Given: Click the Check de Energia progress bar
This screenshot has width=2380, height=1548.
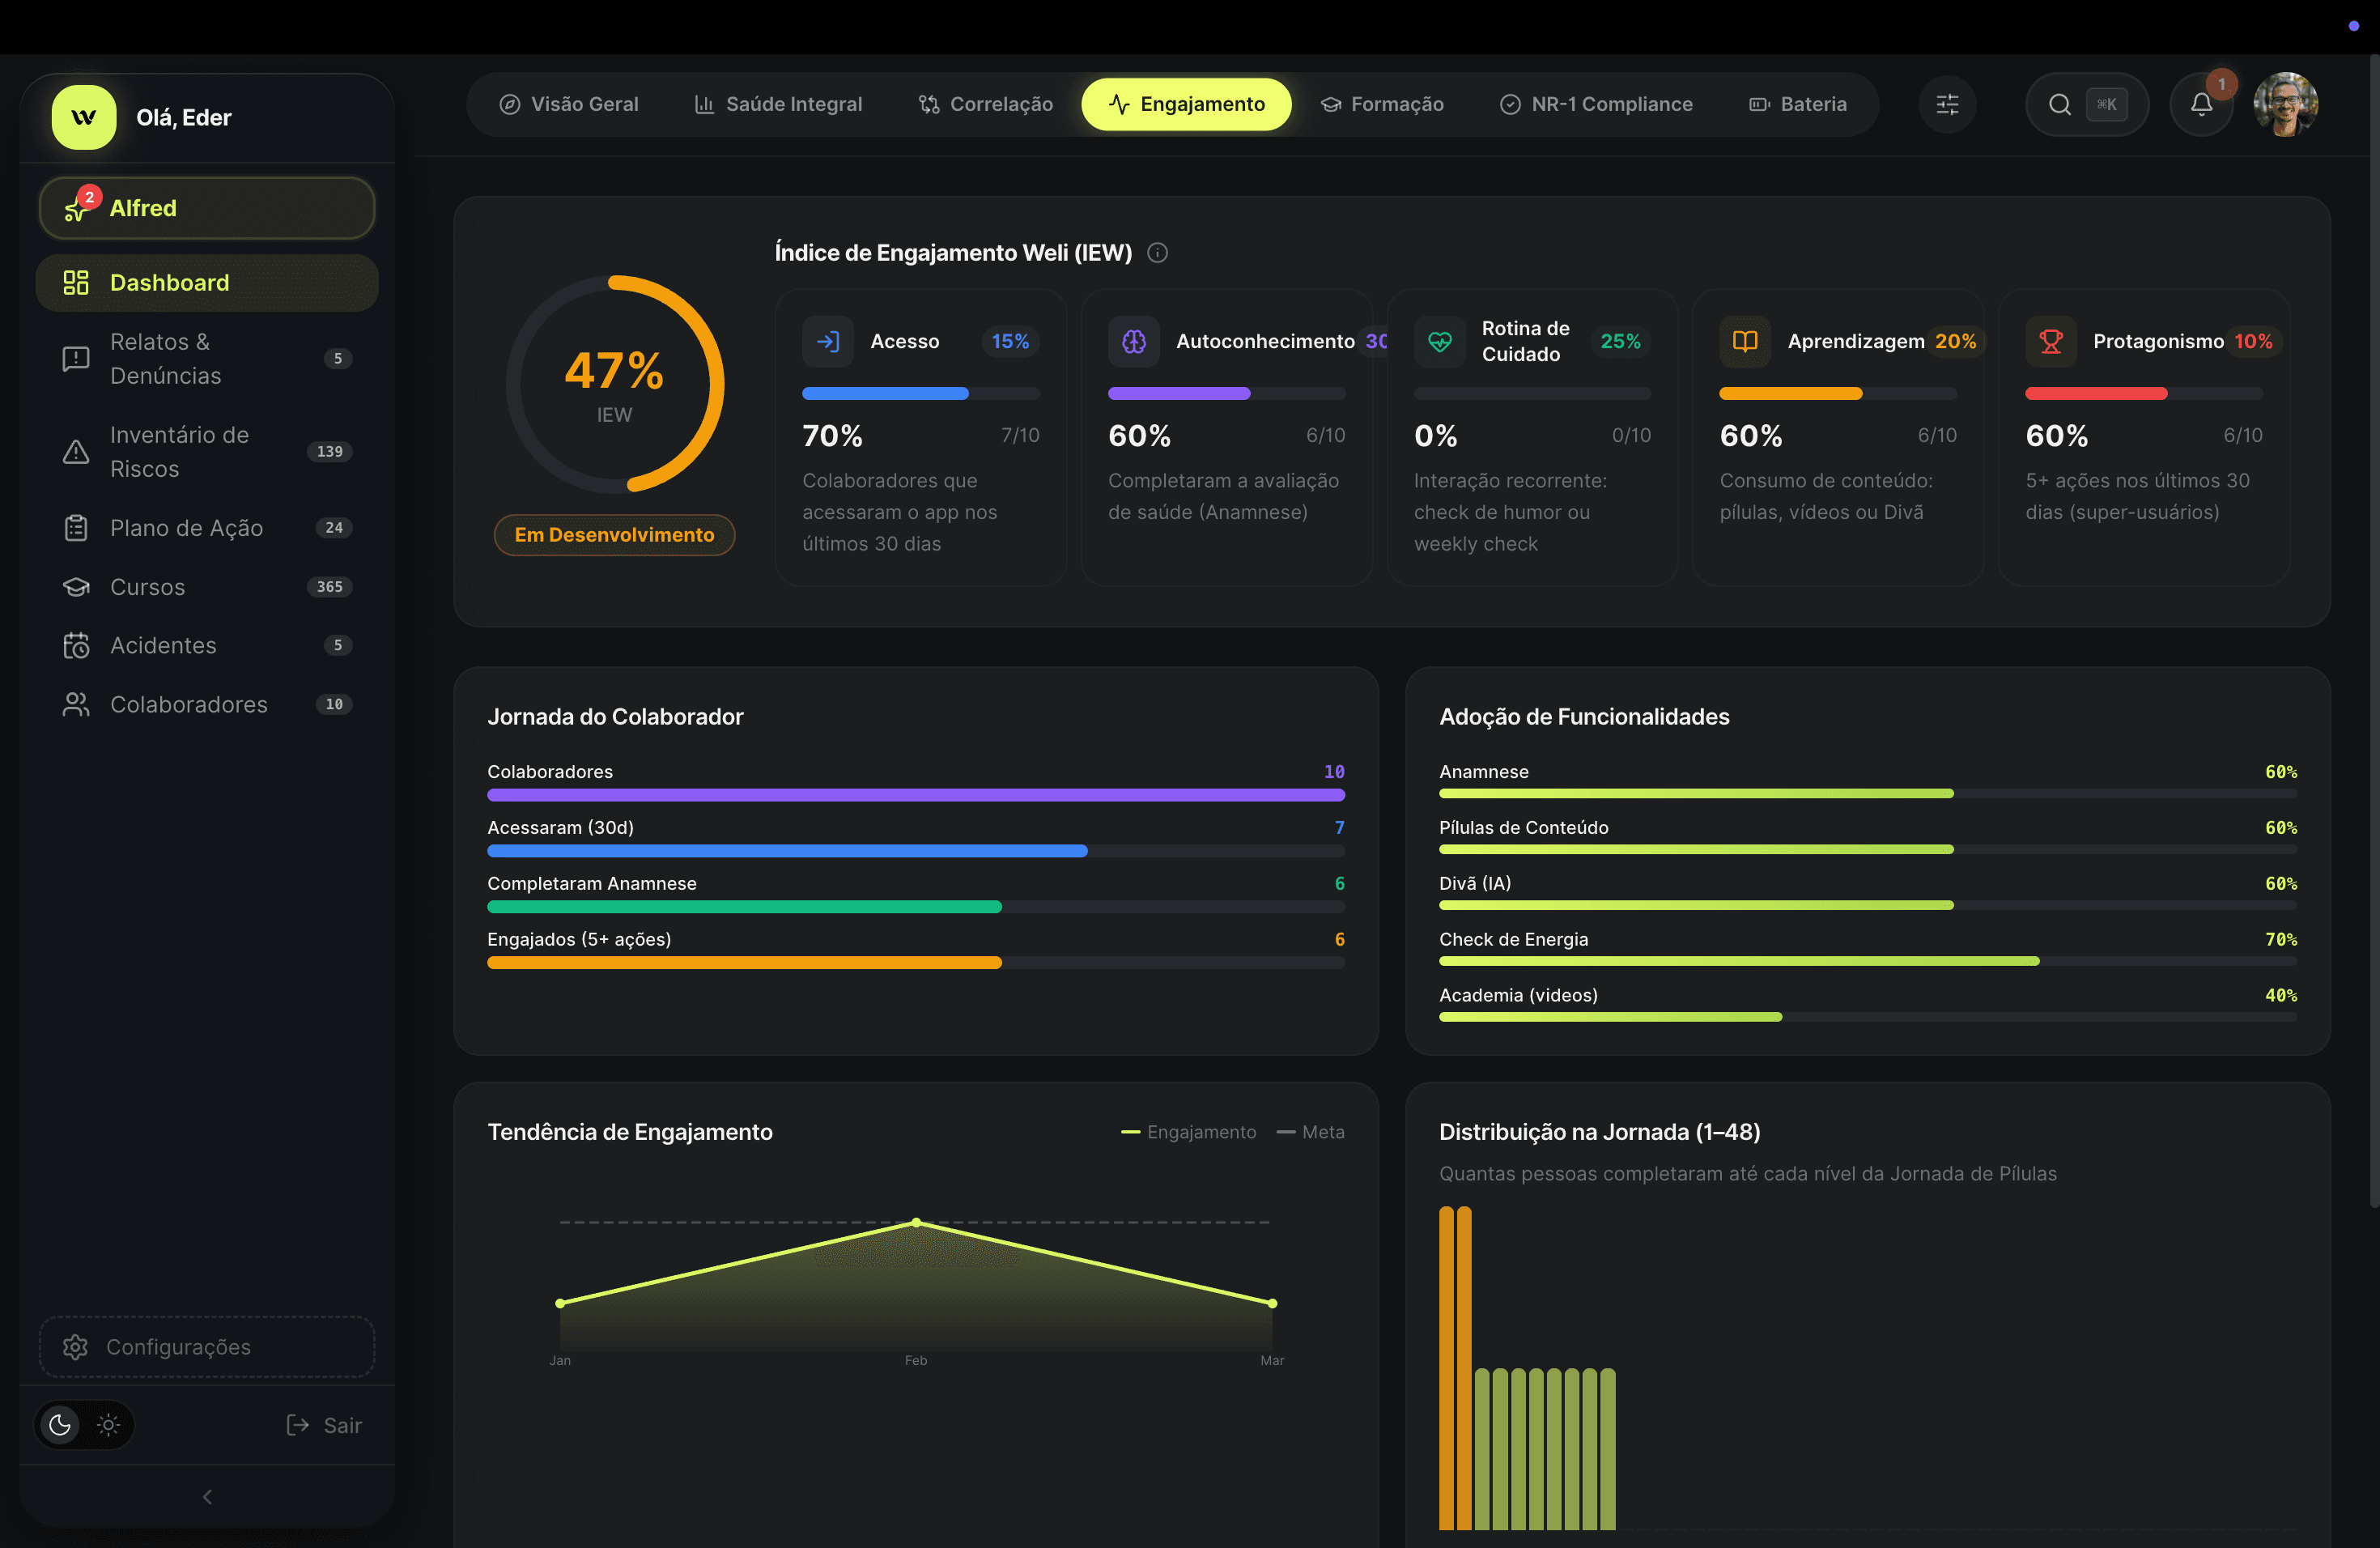Looking at the screenshot, I should point(1867,961).
